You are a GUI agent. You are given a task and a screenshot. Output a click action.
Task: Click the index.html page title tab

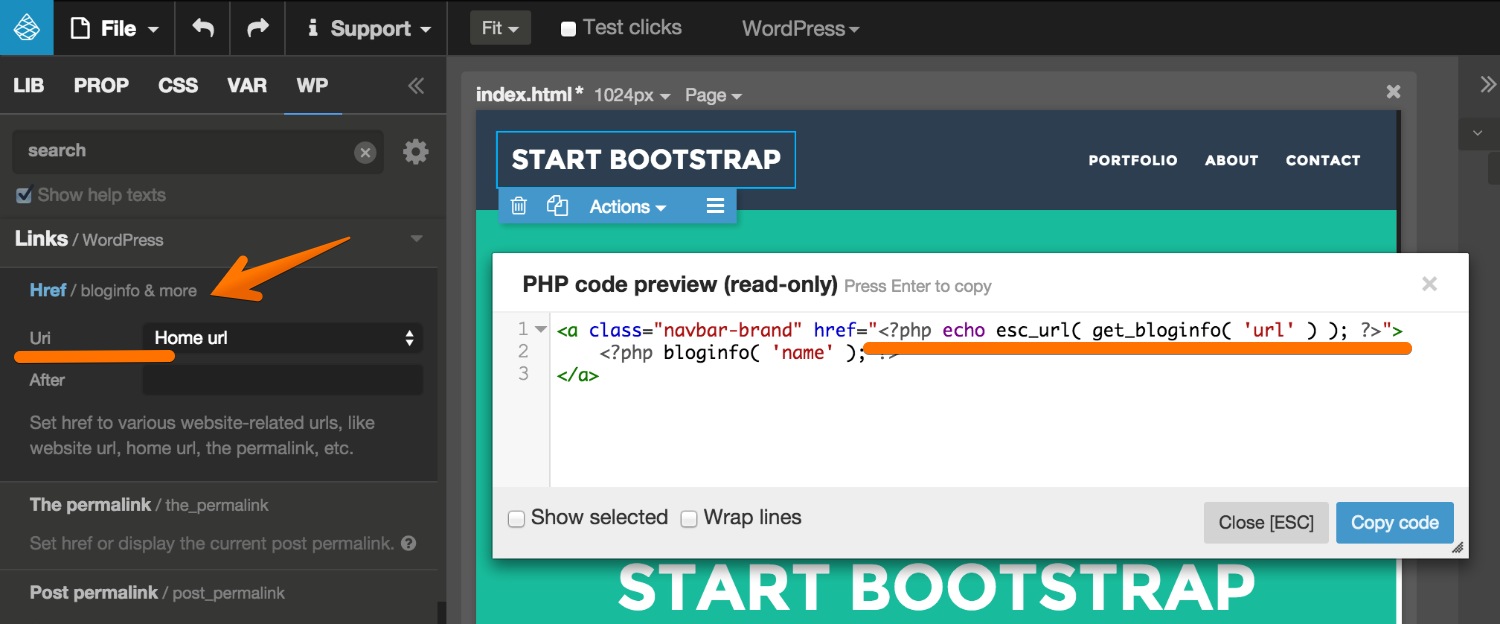(x=530, y=95)
